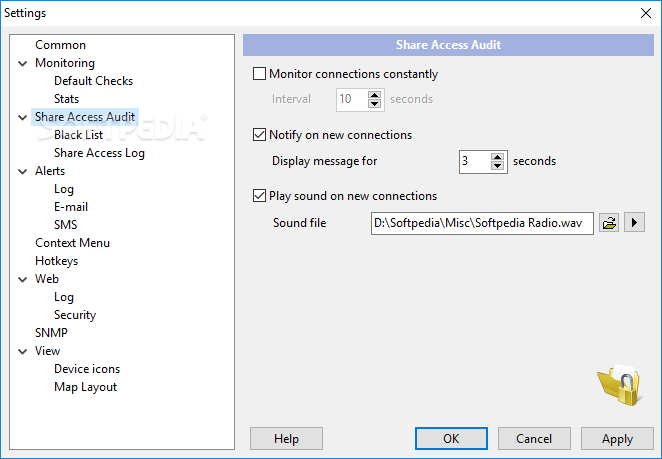Open Device icons settings
This screenshot has width=662, height=459.
pyautogui.click(x=87, y=369)
